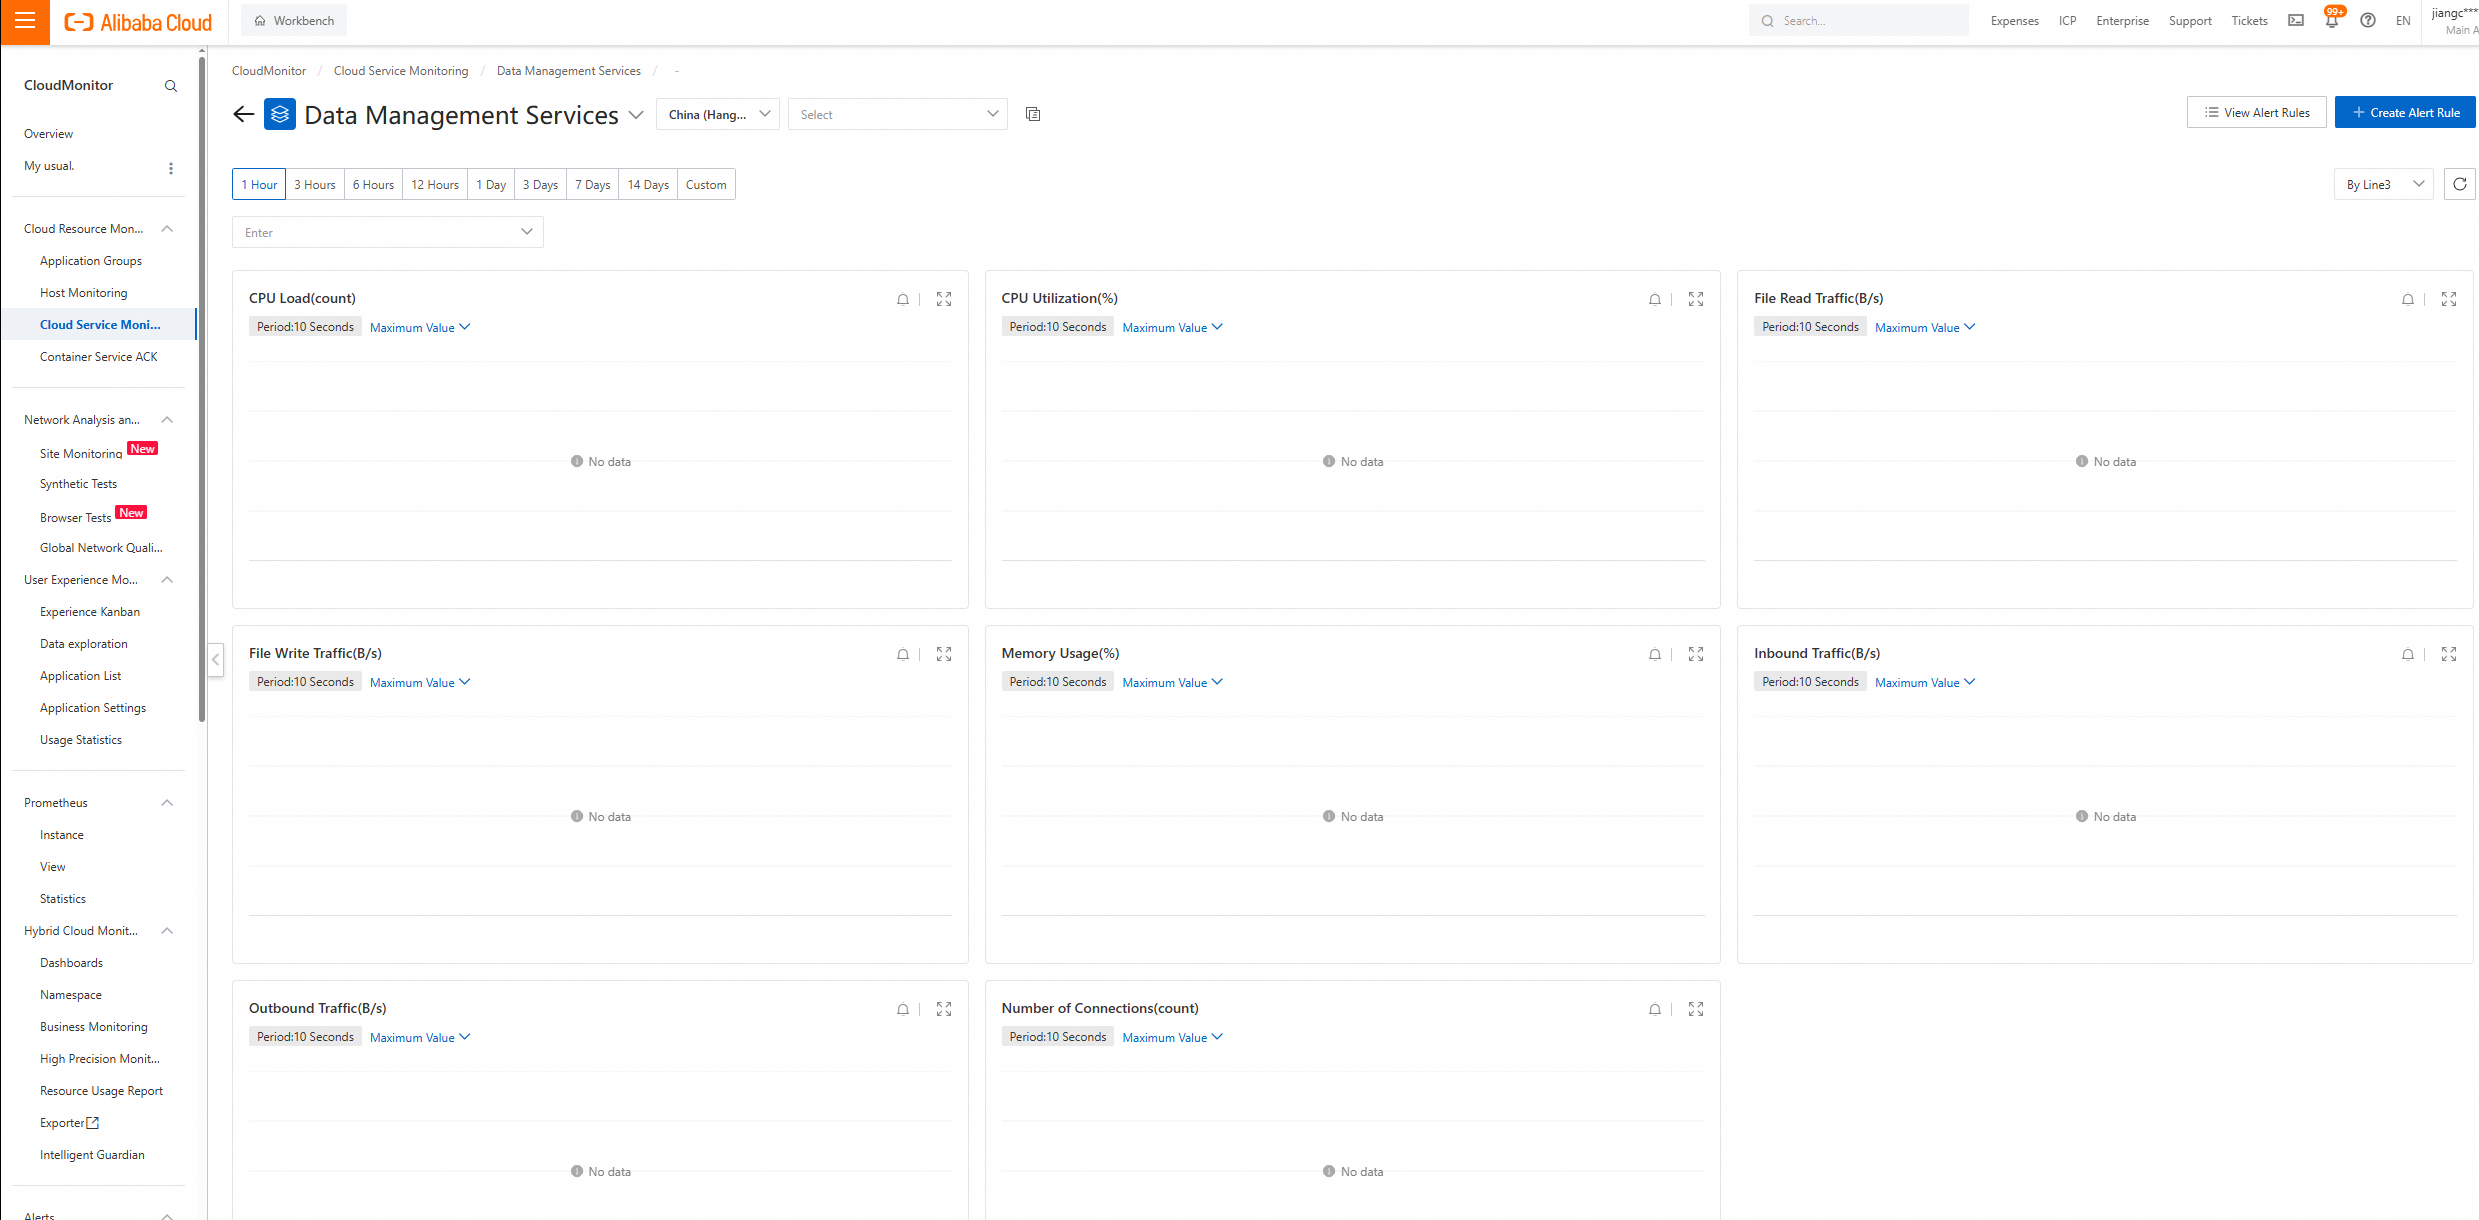Click the help question mark icon in header

(2367, 21)
